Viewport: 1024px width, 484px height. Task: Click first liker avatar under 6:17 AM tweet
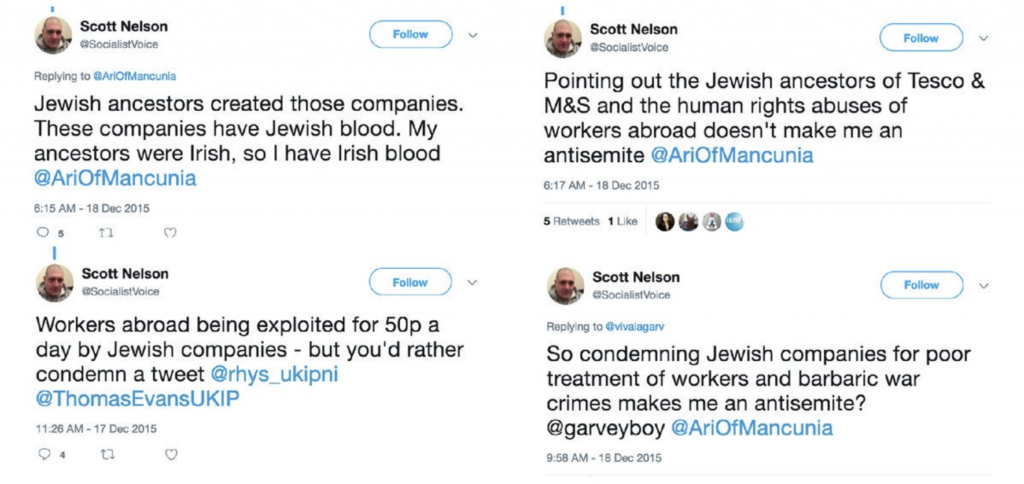click(665, 222)
